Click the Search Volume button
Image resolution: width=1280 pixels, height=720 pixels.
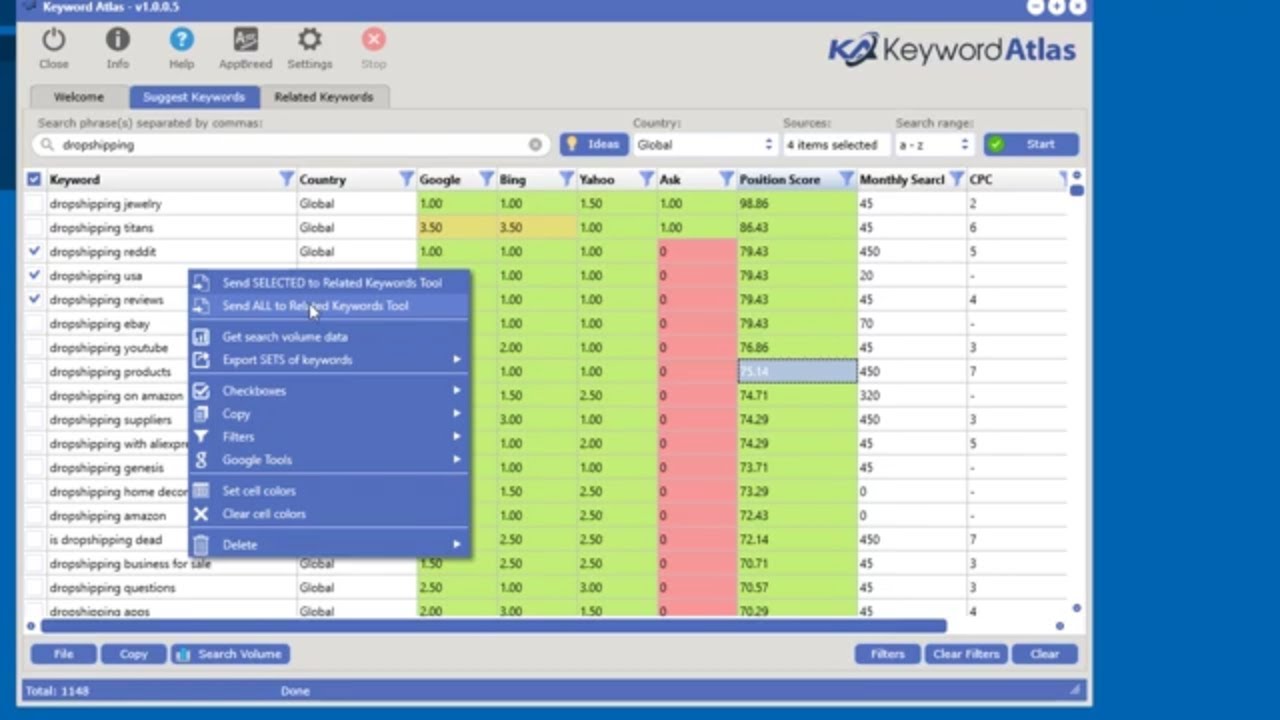point(230,654)
